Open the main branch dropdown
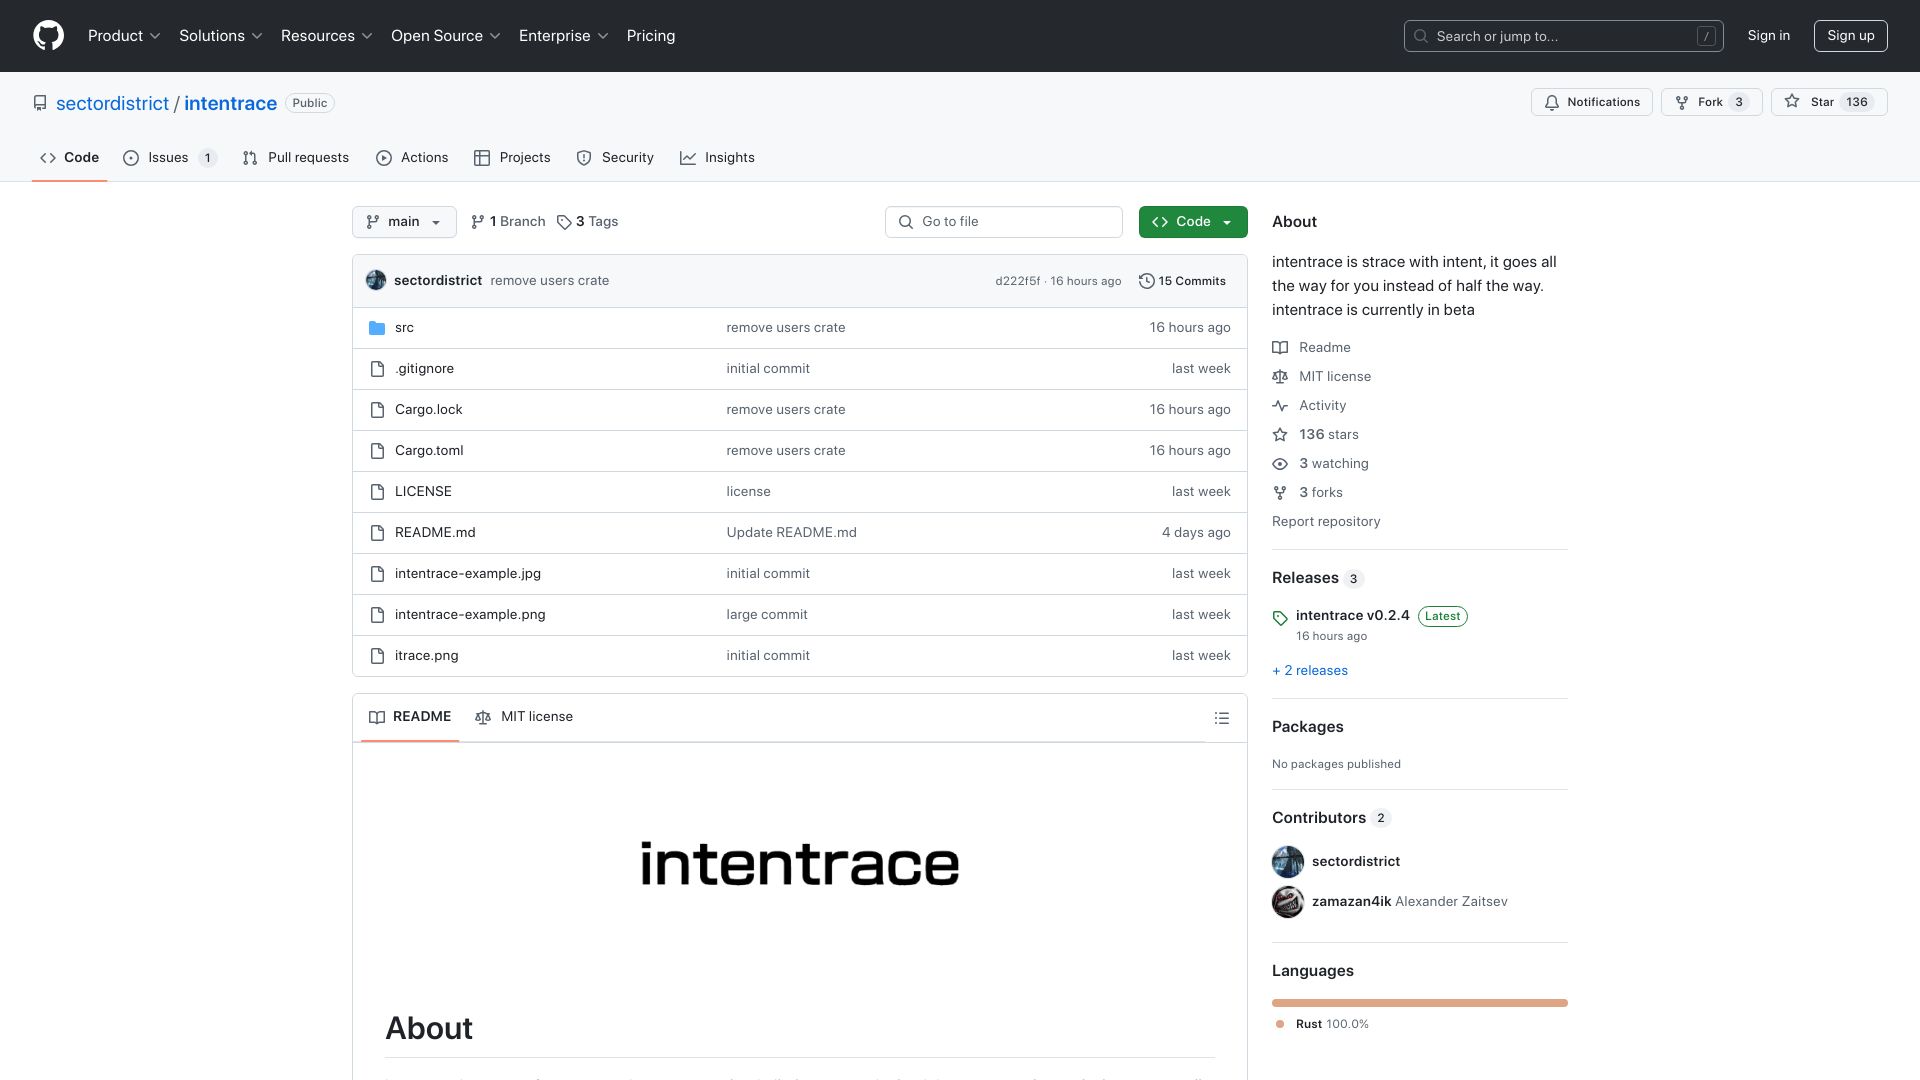Screen dimensions: 1920x1080 point(404,222)
